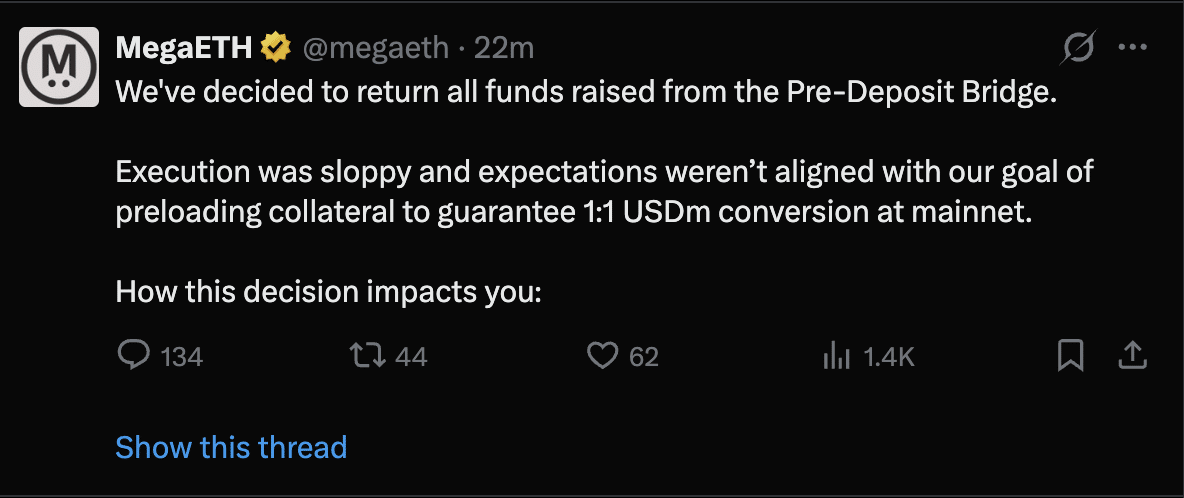The image size is (1184, 498).
Task: Open the three-dot More menu
Action: [1133, 47]
